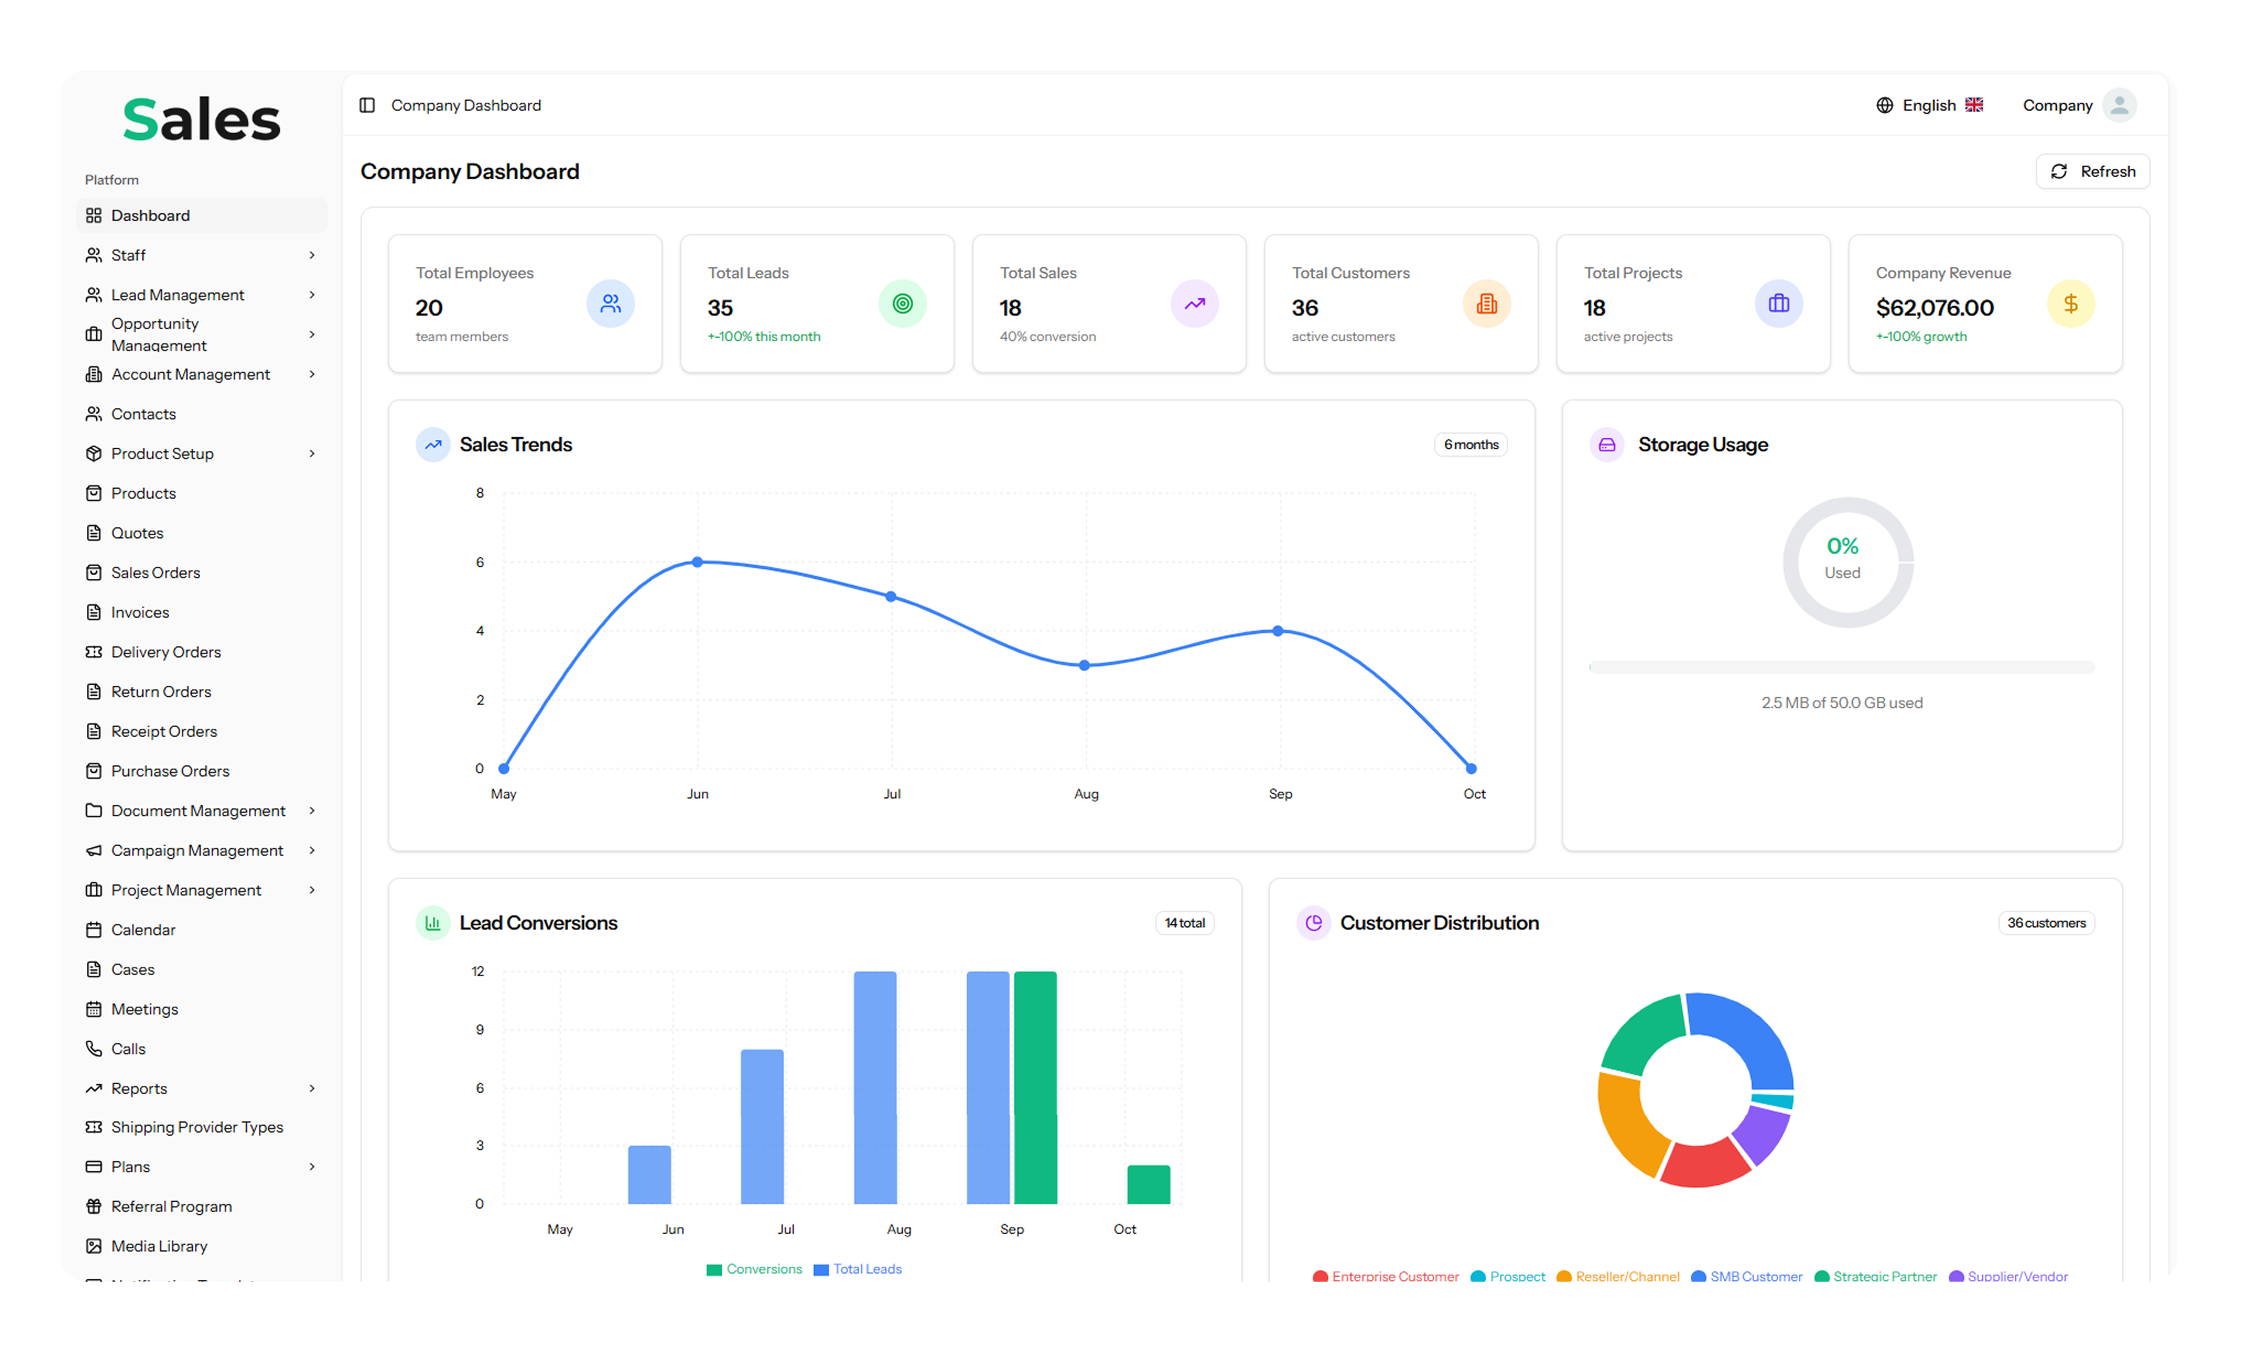
Task: Click the Company user avatar
Action: [x=2118, y=105]
